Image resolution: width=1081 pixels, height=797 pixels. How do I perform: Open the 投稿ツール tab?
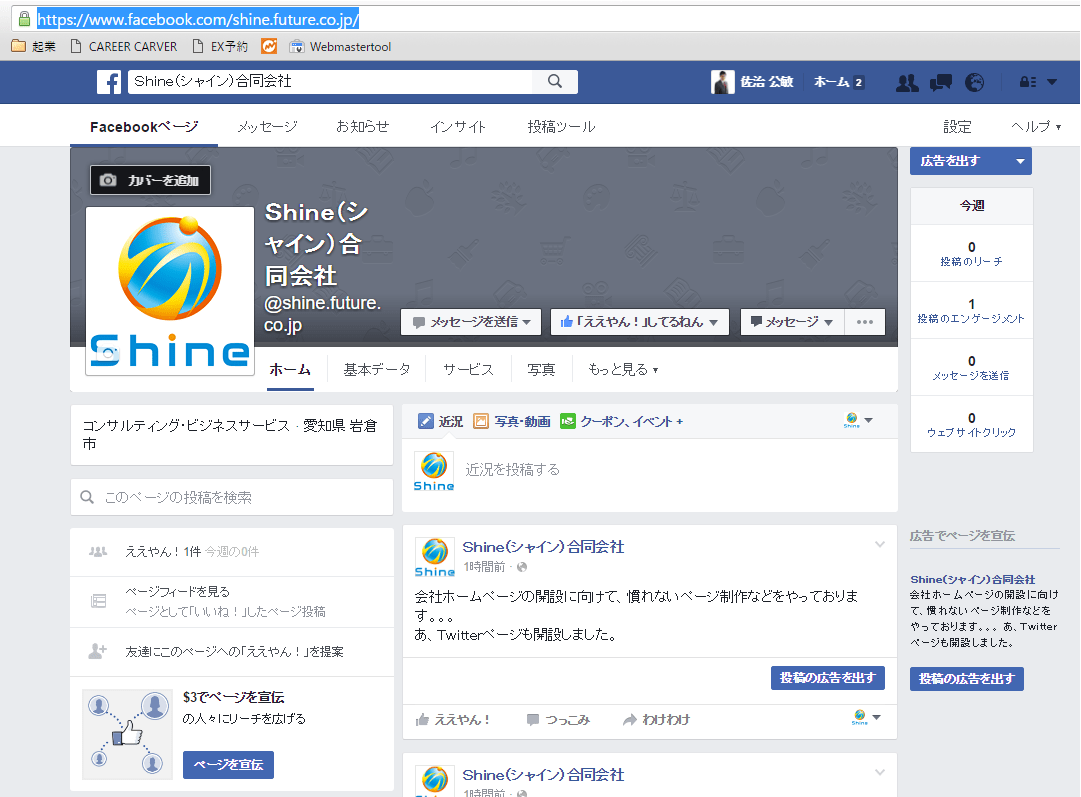[561, 127]
